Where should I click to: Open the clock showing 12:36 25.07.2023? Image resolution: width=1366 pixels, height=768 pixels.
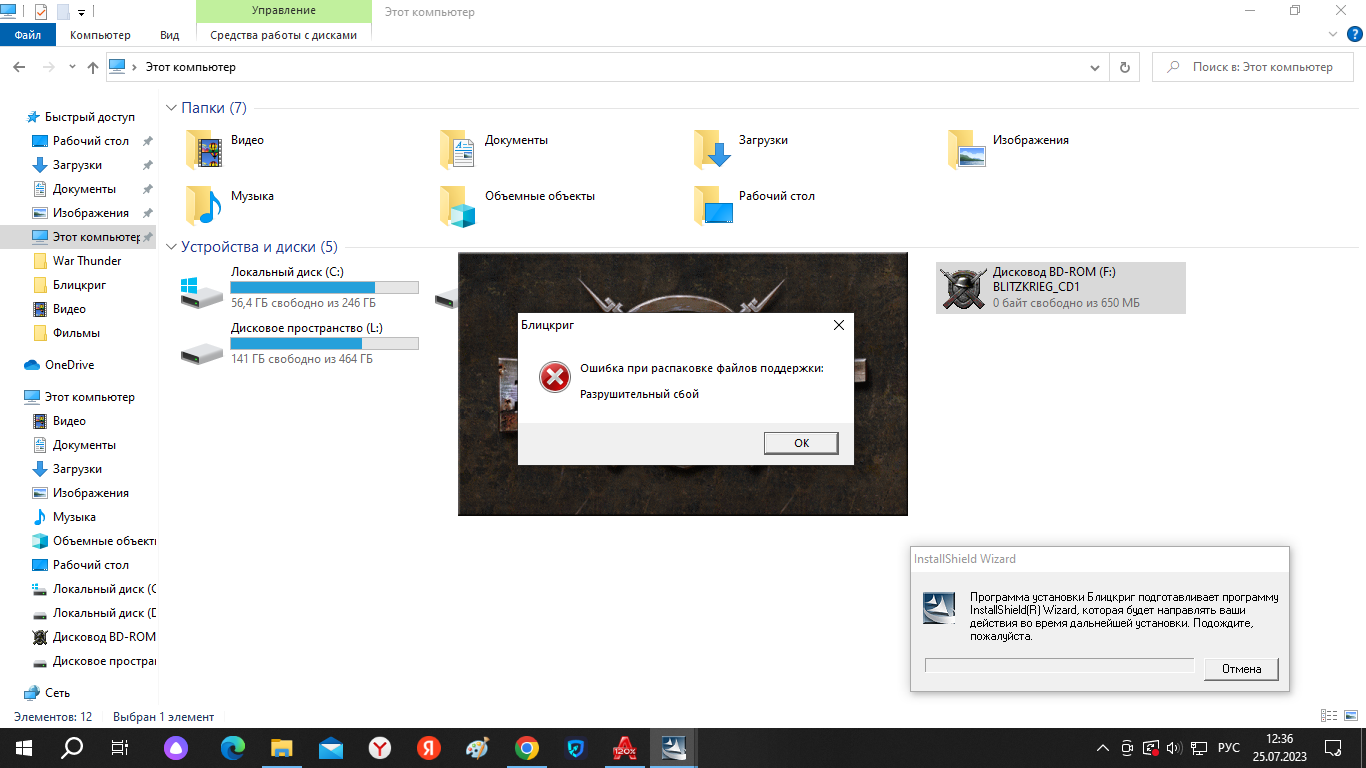[1279, 747]
